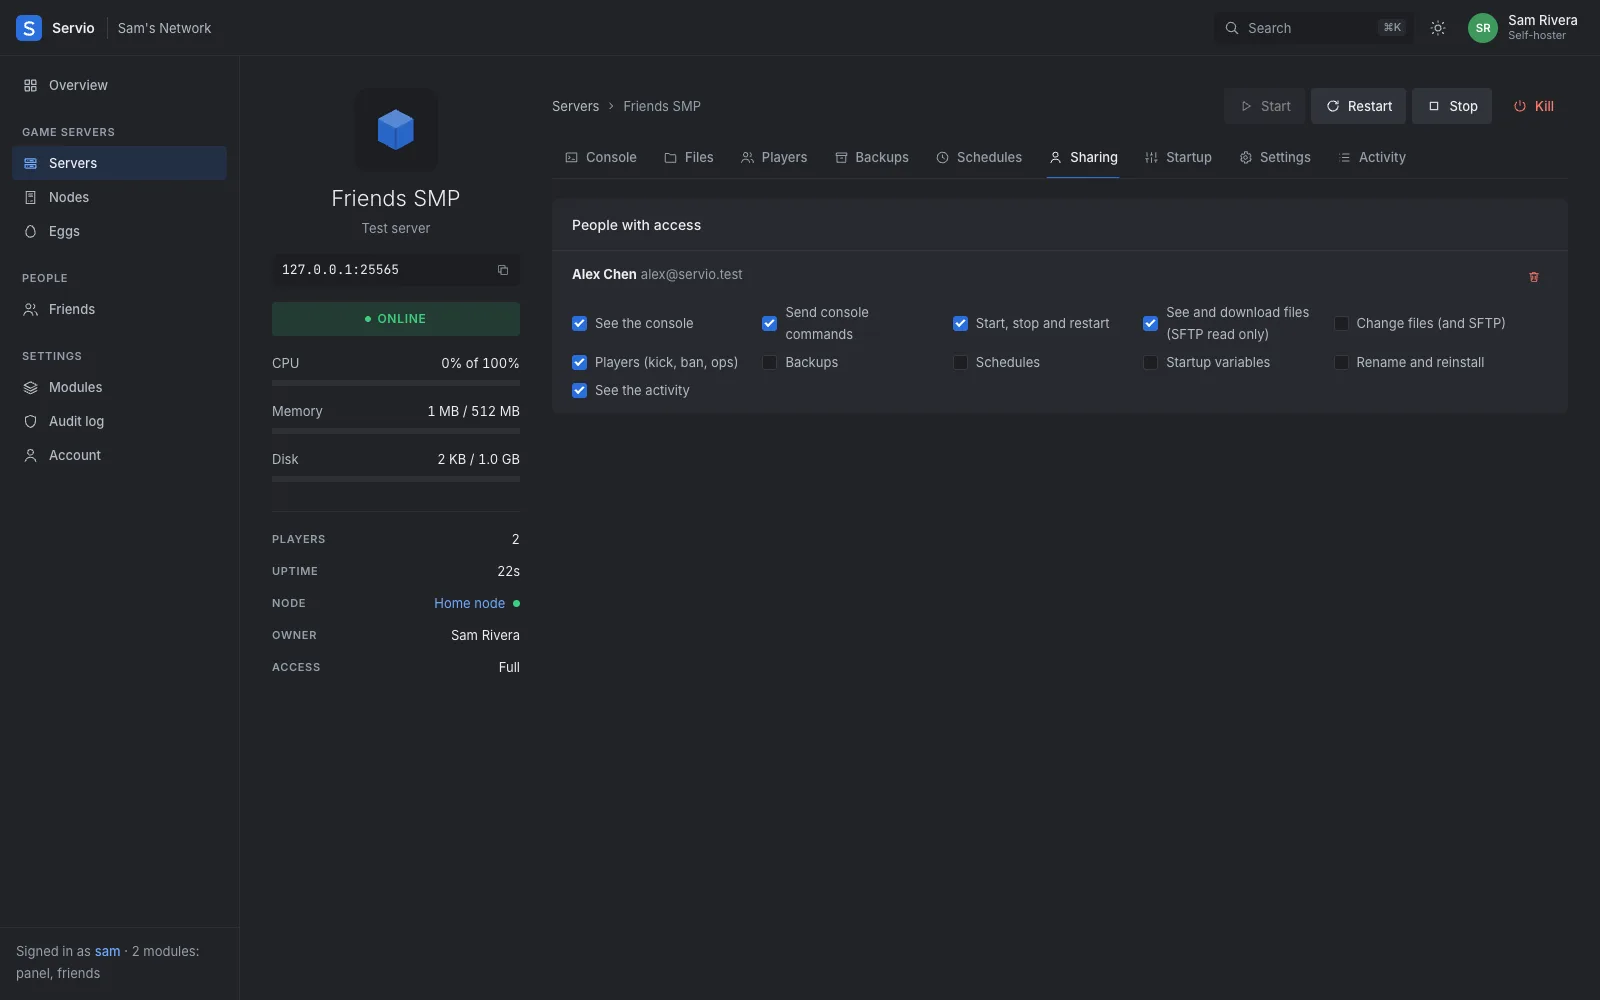Click the Servio logo icon

click(x=29, y=28)
